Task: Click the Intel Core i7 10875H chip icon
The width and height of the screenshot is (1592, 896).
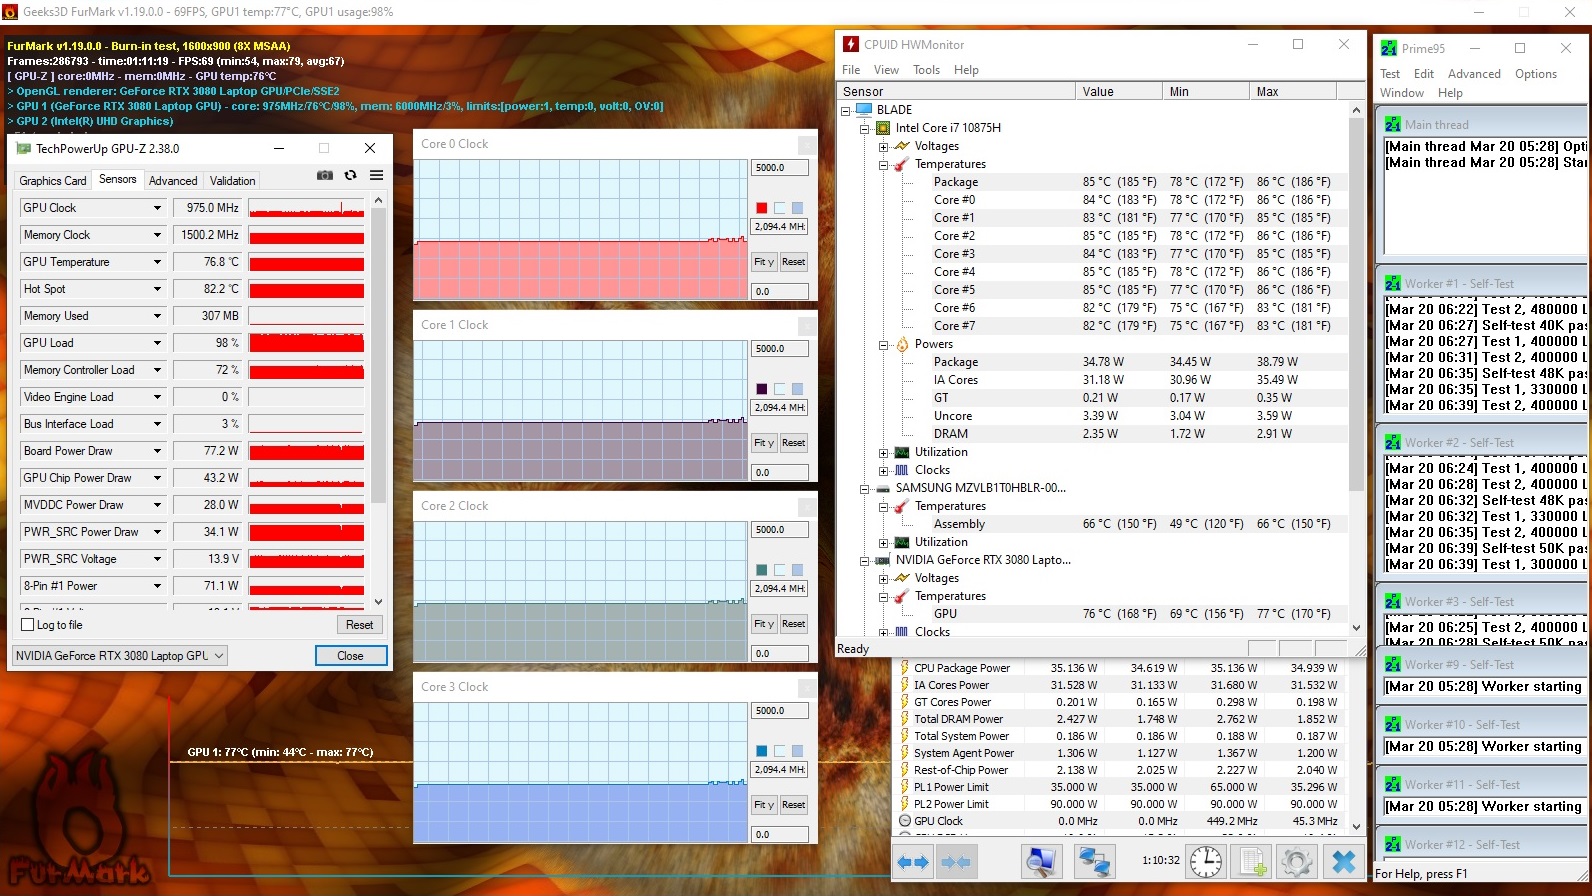Action: [x=883, y=128]
